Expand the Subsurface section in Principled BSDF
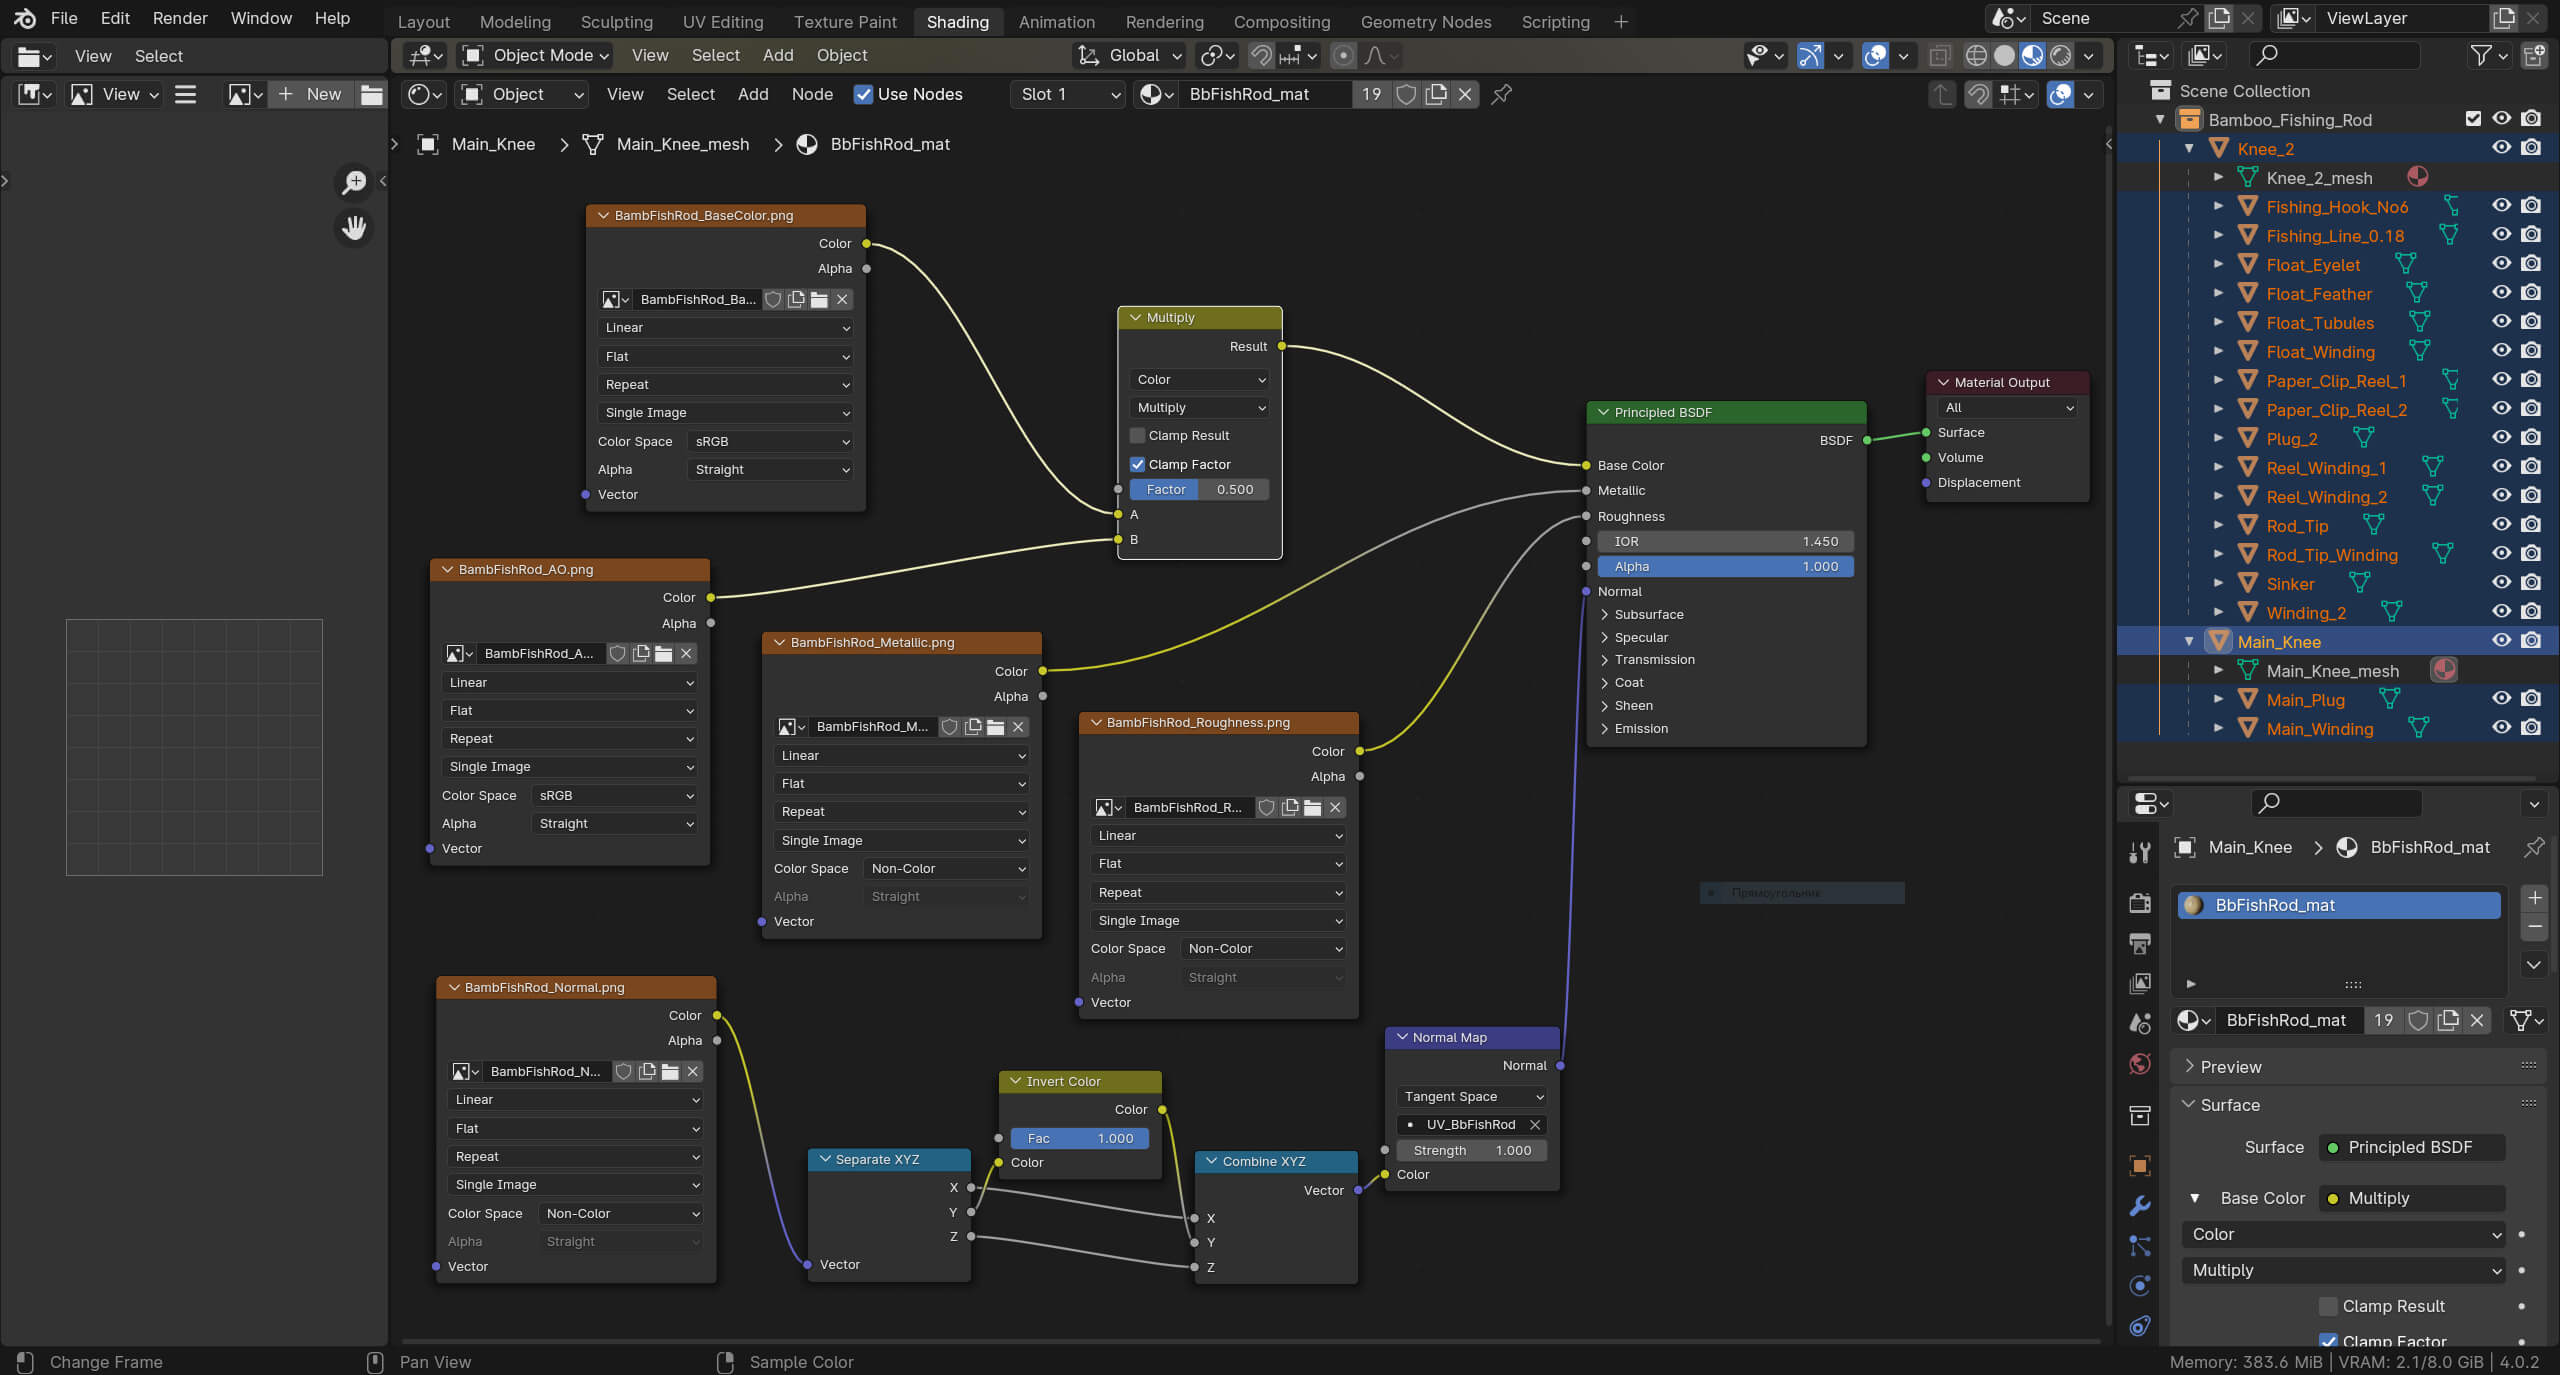This screenshot has height=1375, width=2560. pyautogui.click(x=1648, y=614)
